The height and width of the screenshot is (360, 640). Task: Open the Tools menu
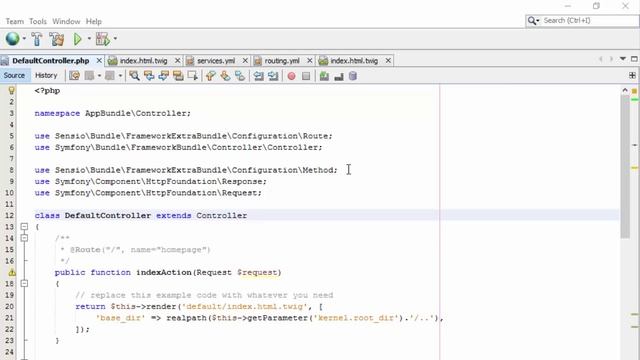38,21
